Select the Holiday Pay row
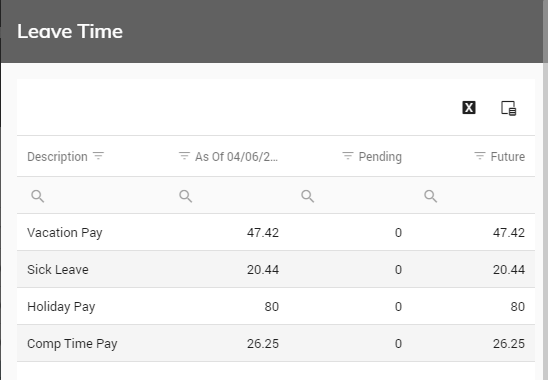 (x=276, y=307)
